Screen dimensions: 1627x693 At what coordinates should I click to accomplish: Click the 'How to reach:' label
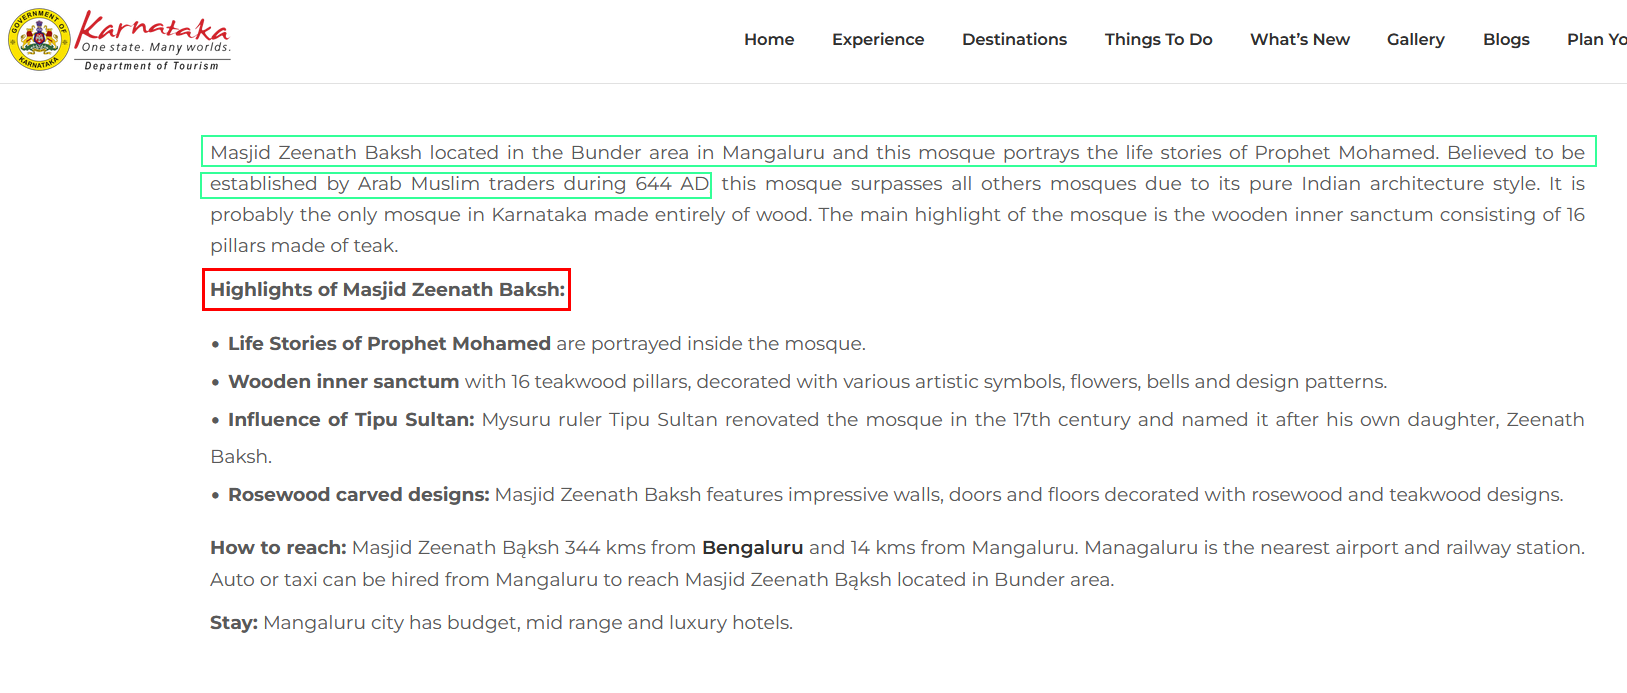point(278,548)
